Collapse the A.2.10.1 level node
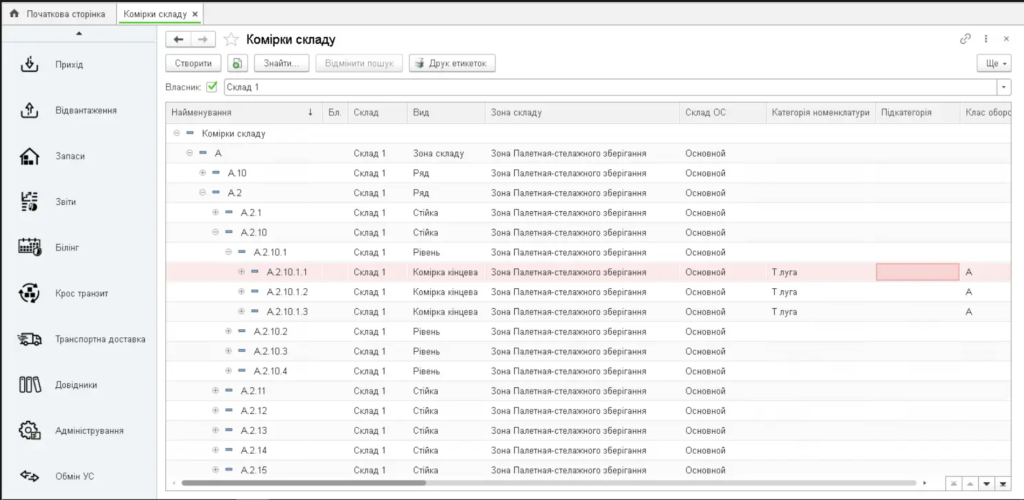 coord(229,252)
